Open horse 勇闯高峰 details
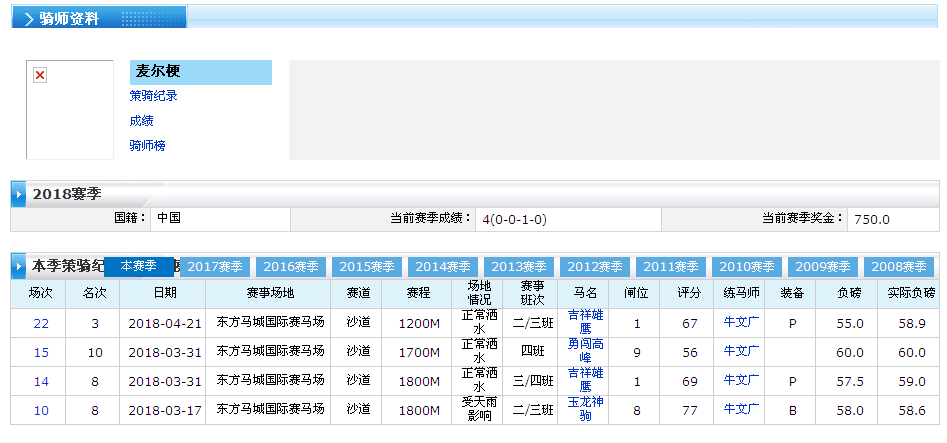Screen dimensions: 947x443 (x=585, y=351)
